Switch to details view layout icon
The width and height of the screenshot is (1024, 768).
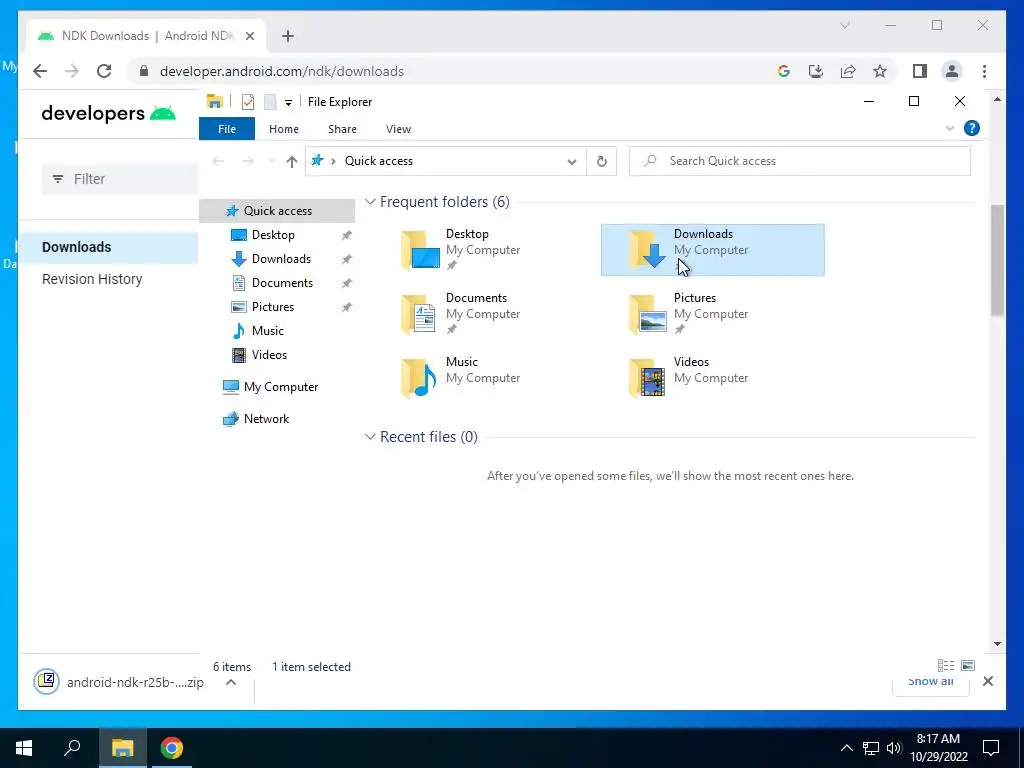[x=946, y=665]
